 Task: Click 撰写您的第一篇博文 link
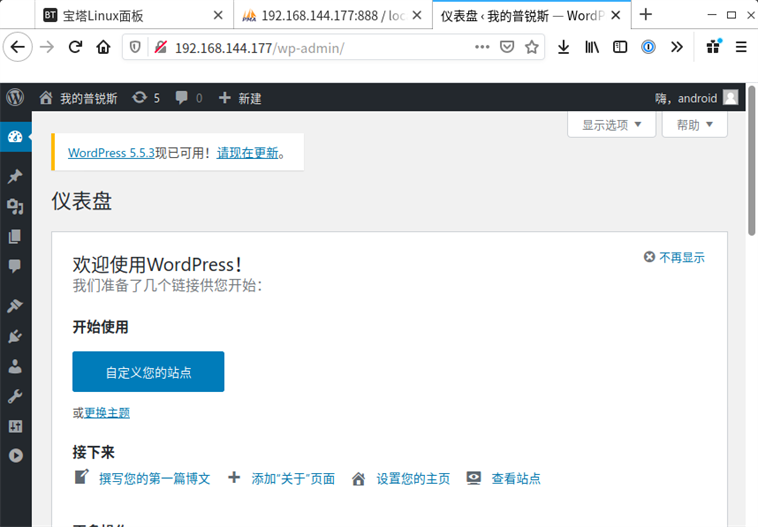(155, 479)
